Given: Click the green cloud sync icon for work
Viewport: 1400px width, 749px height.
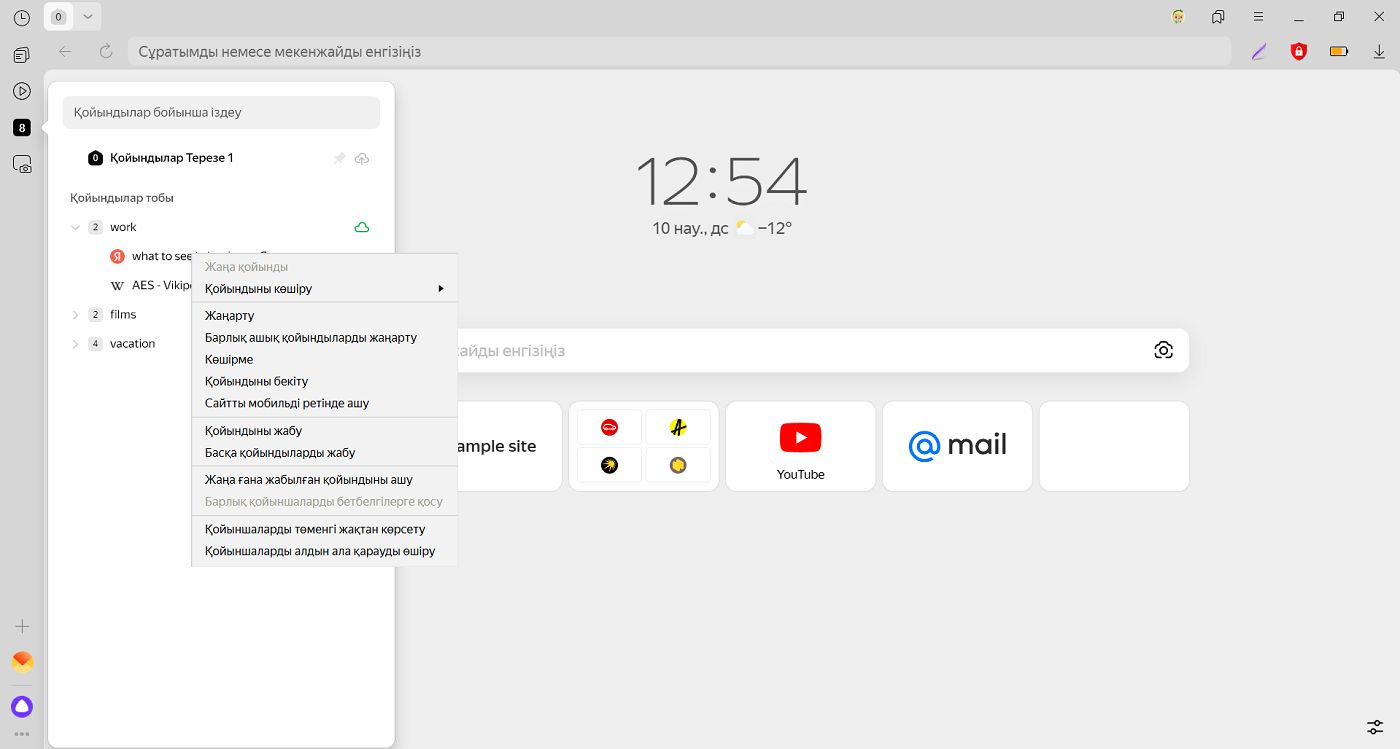Looking at the screenshot, I should pos(362,227).
